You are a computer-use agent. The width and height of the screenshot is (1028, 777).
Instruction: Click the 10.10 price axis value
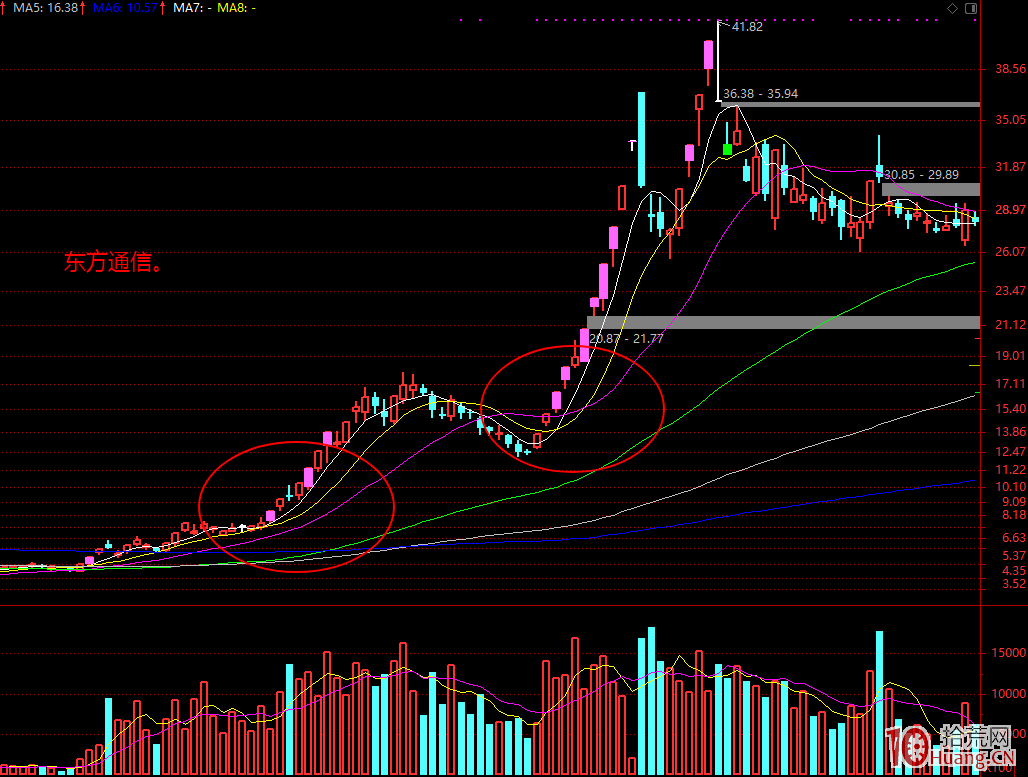(x=1010, y=487)
